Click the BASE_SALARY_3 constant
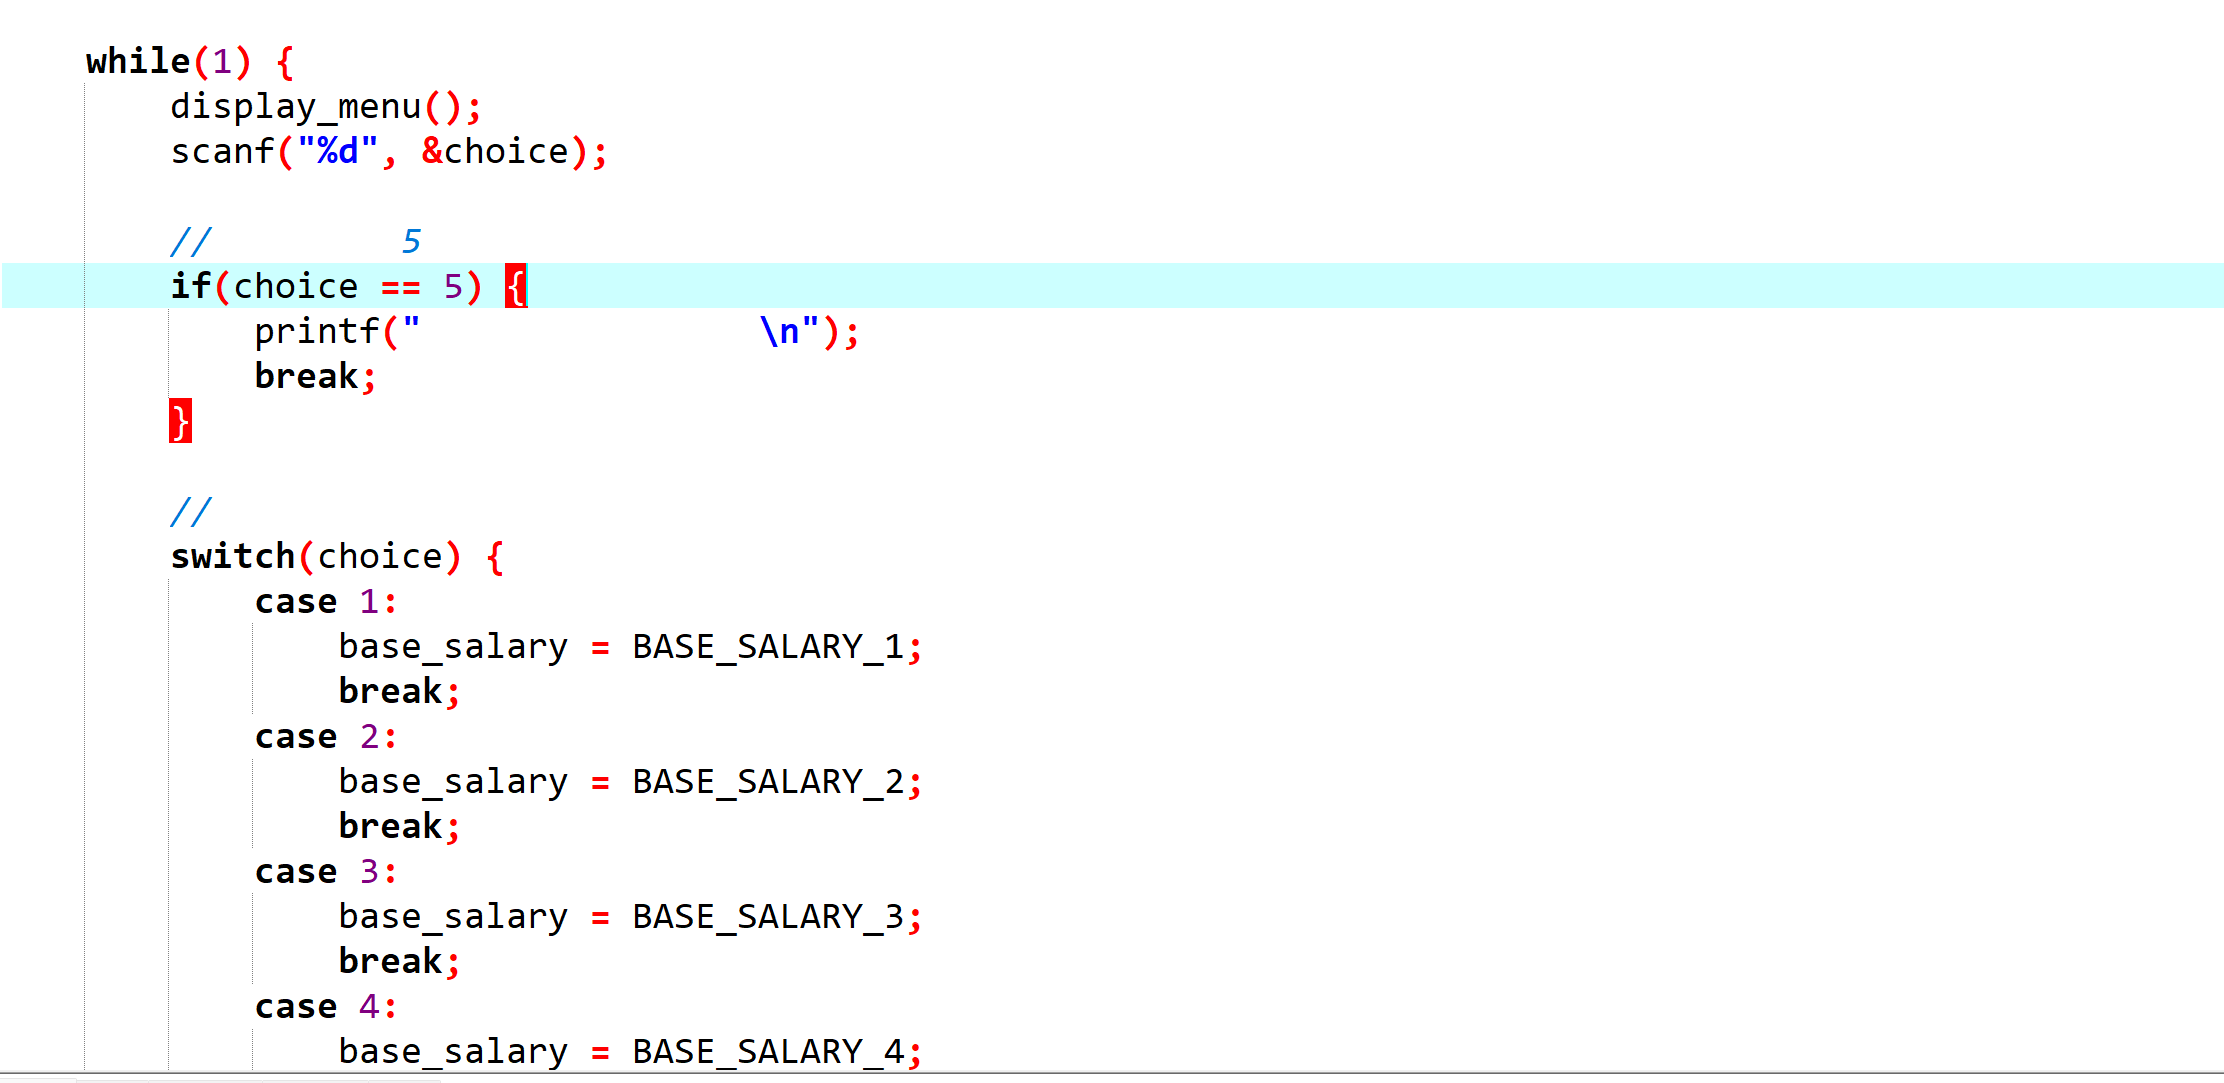Viewport: 2224px width, 1083px height. 767,917
